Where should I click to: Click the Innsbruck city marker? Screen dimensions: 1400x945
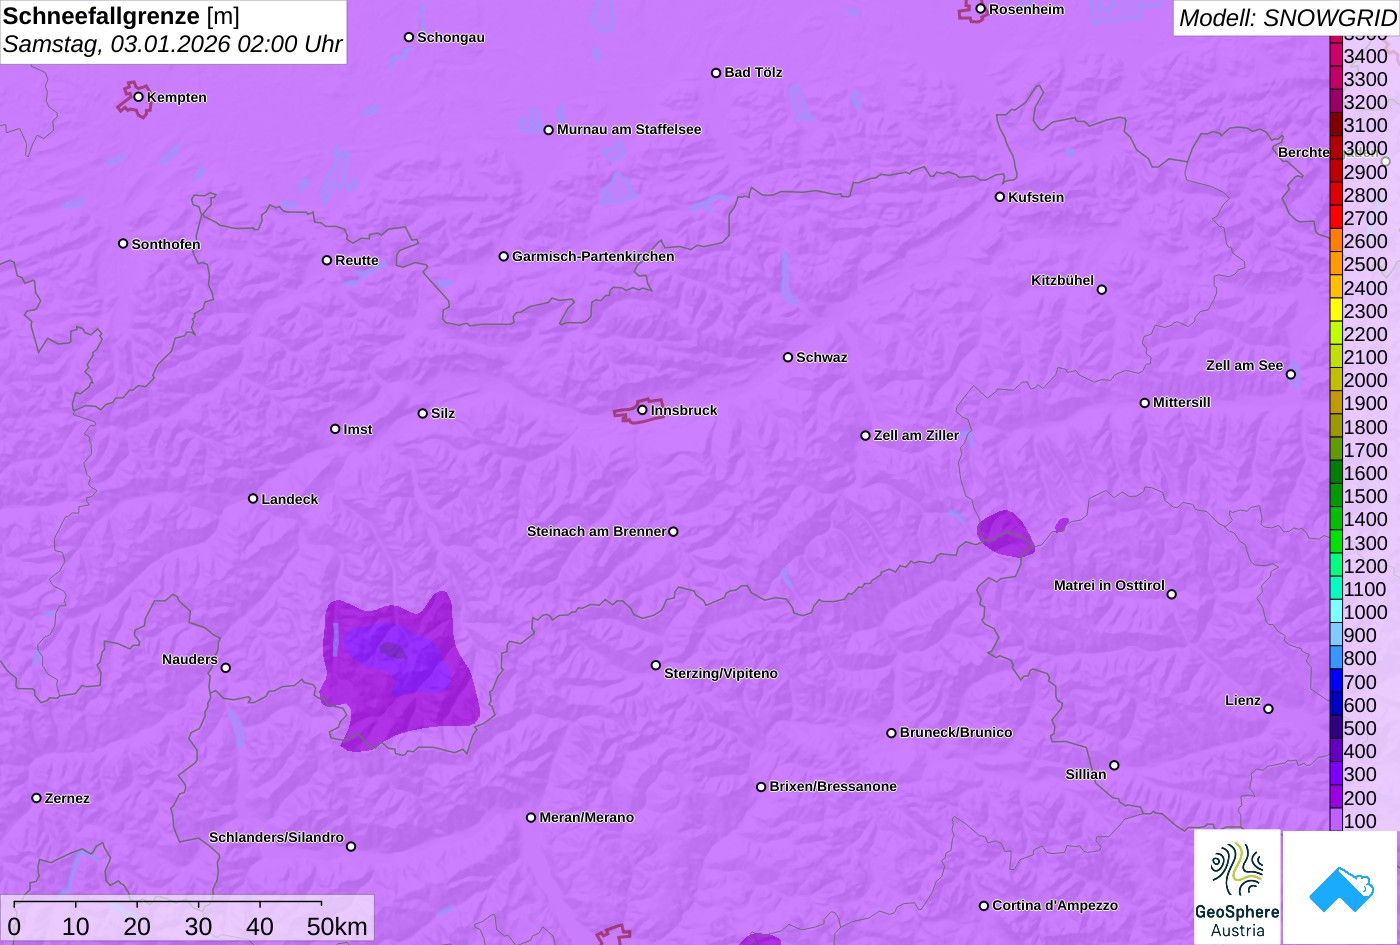coord(642,410)
